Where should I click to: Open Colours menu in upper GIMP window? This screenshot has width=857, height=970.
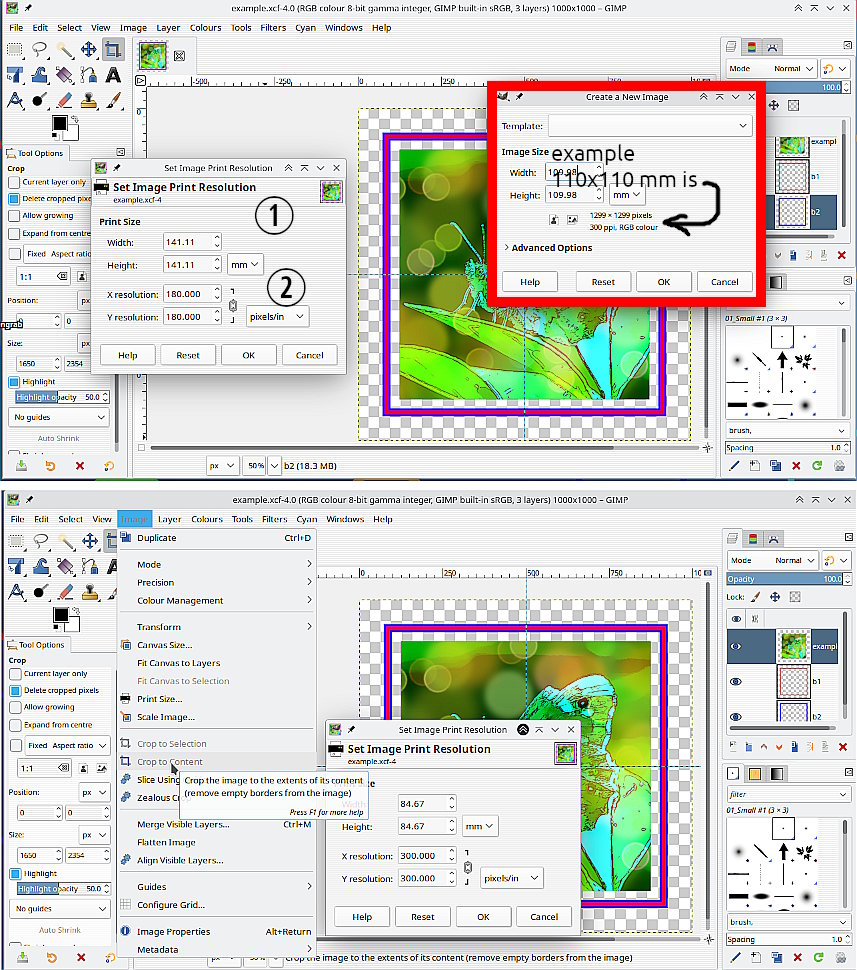pyautogui.click(x=205, y=28)
